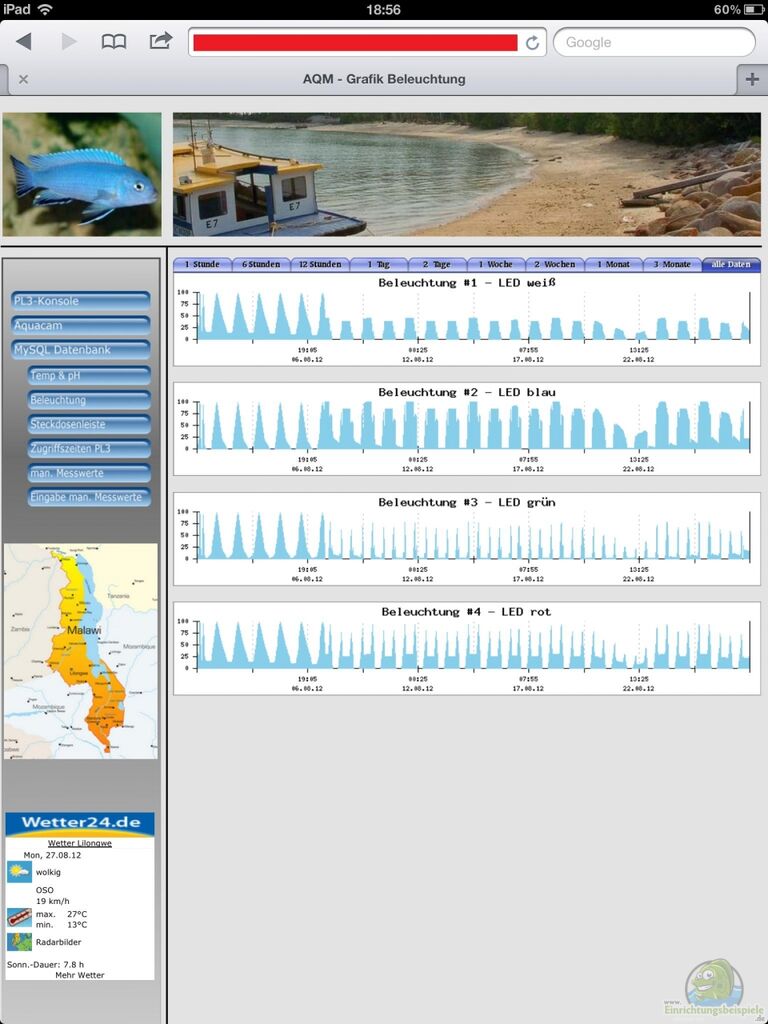
Task: Click the thermometer temperature icon
Action: tap(19, 917)
